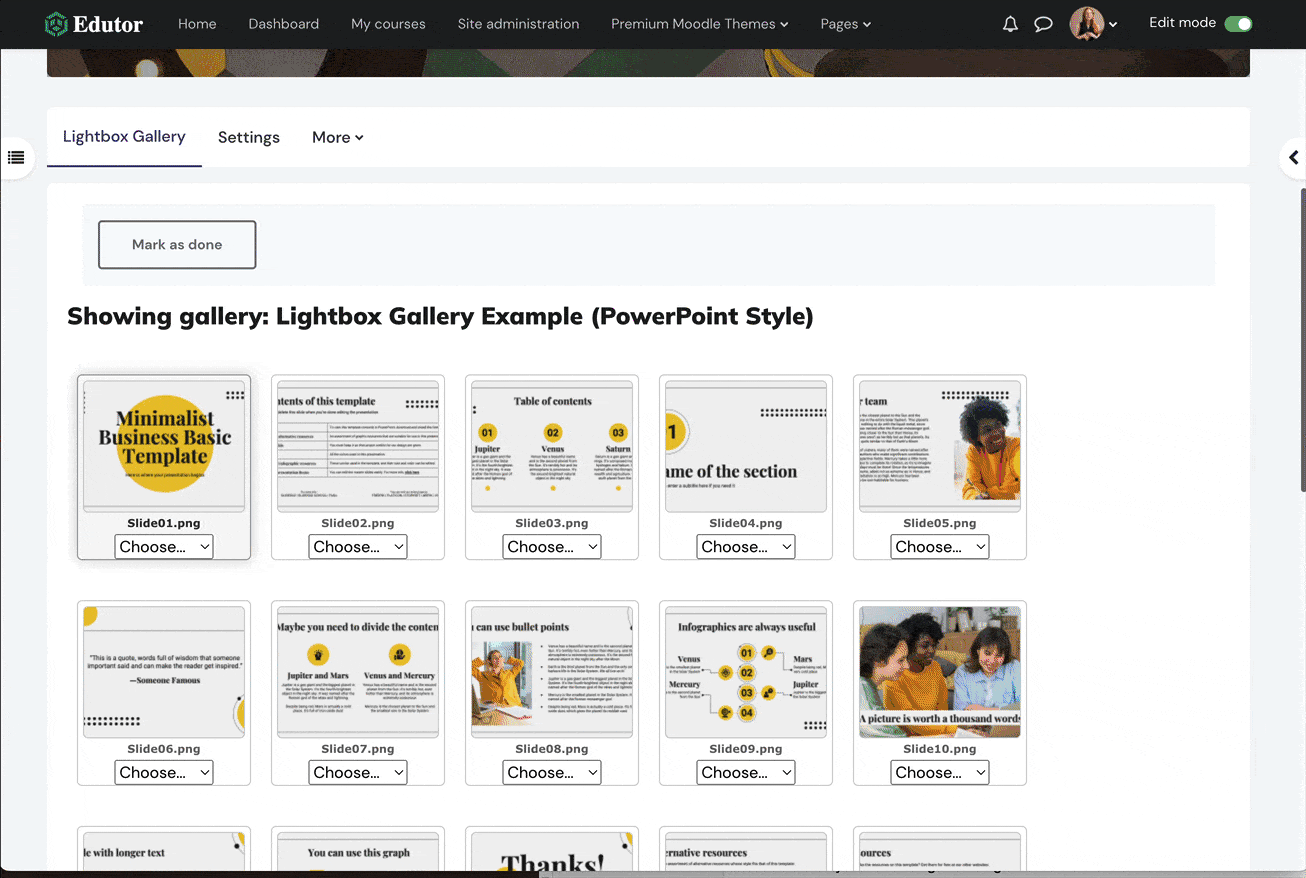Expand the Pages menu
The width and height of the screenshot is (1306, 878).
coord(845,24)
